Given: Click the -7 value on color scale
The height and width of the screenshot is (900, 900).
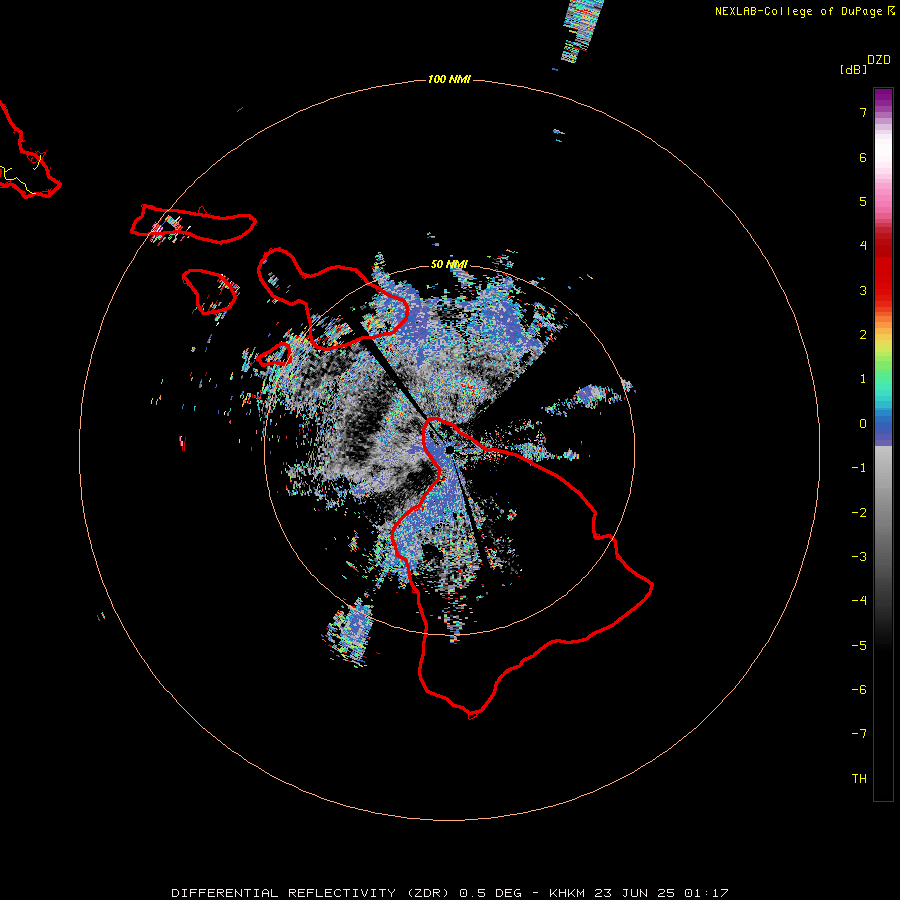Looking at the screenshot, I should point(859,734).
